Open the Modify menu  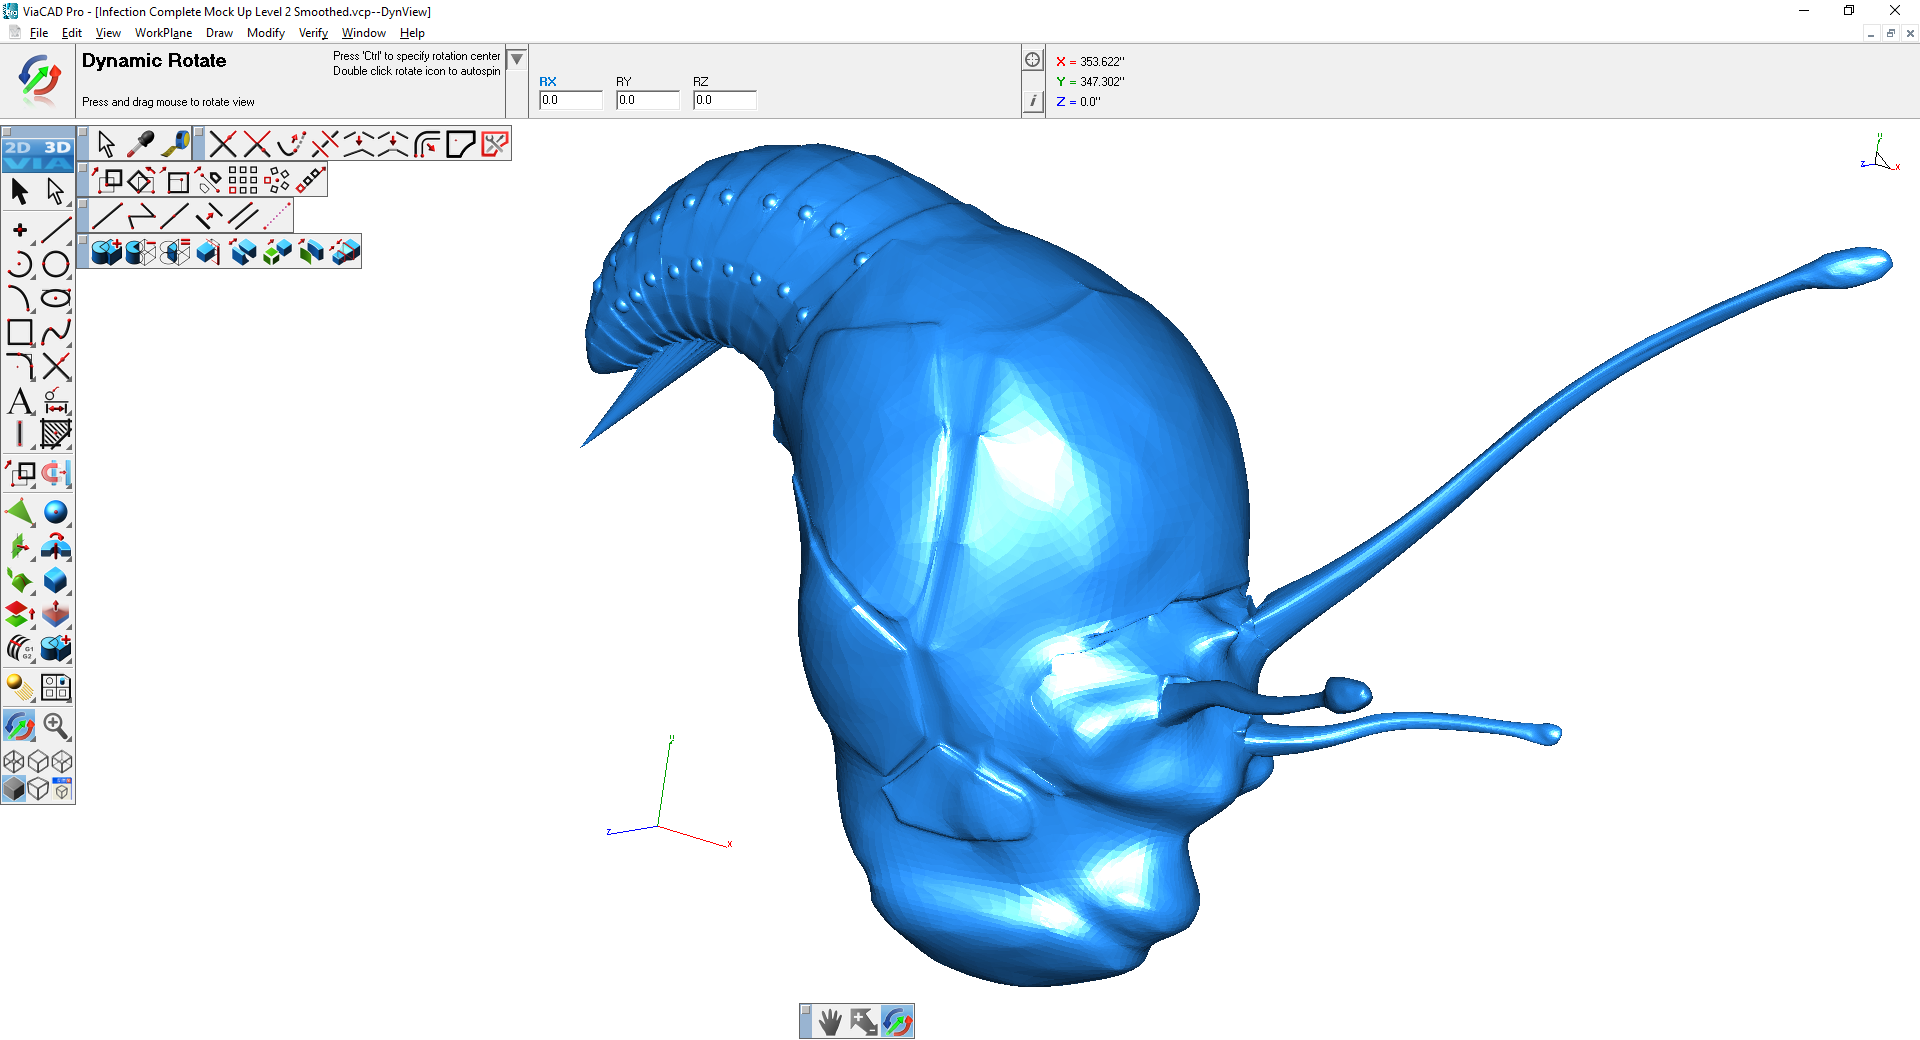pyautogui.click(x=266, y=33)
